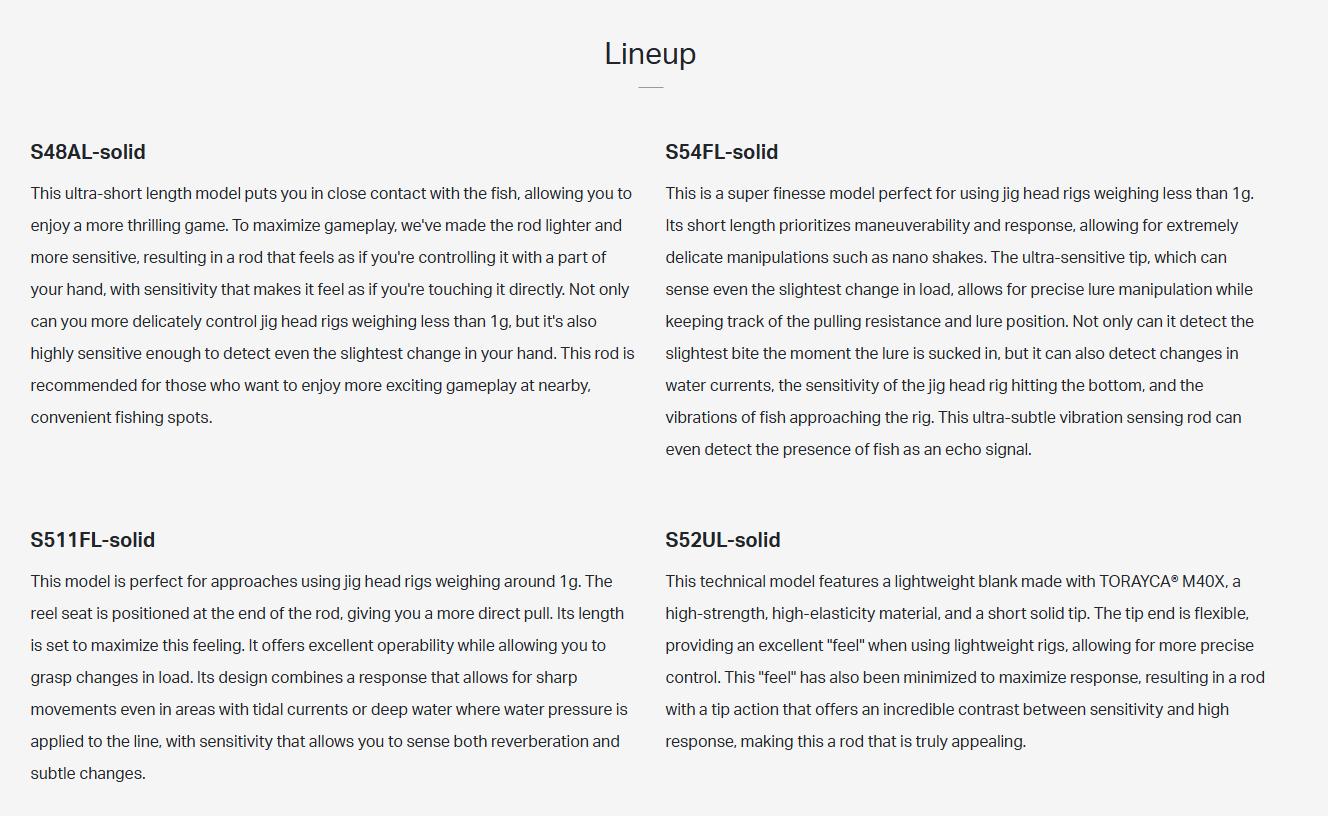Click the words "convenient fishing spots"
Screen dimensions: 1328x816
coord(121,417)
